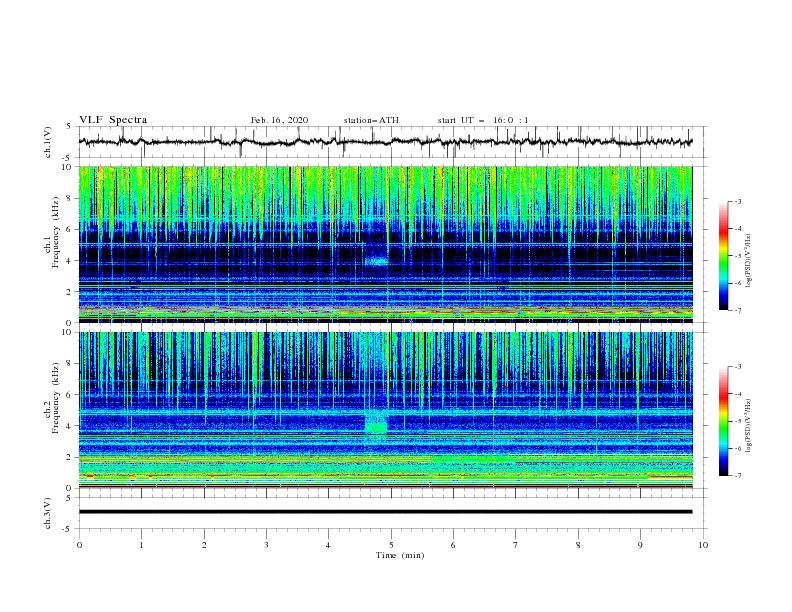Click the lower "log(PSD)(V²/Hz)" colorbar label
This screenshot has height=612, width=792.
748,426
